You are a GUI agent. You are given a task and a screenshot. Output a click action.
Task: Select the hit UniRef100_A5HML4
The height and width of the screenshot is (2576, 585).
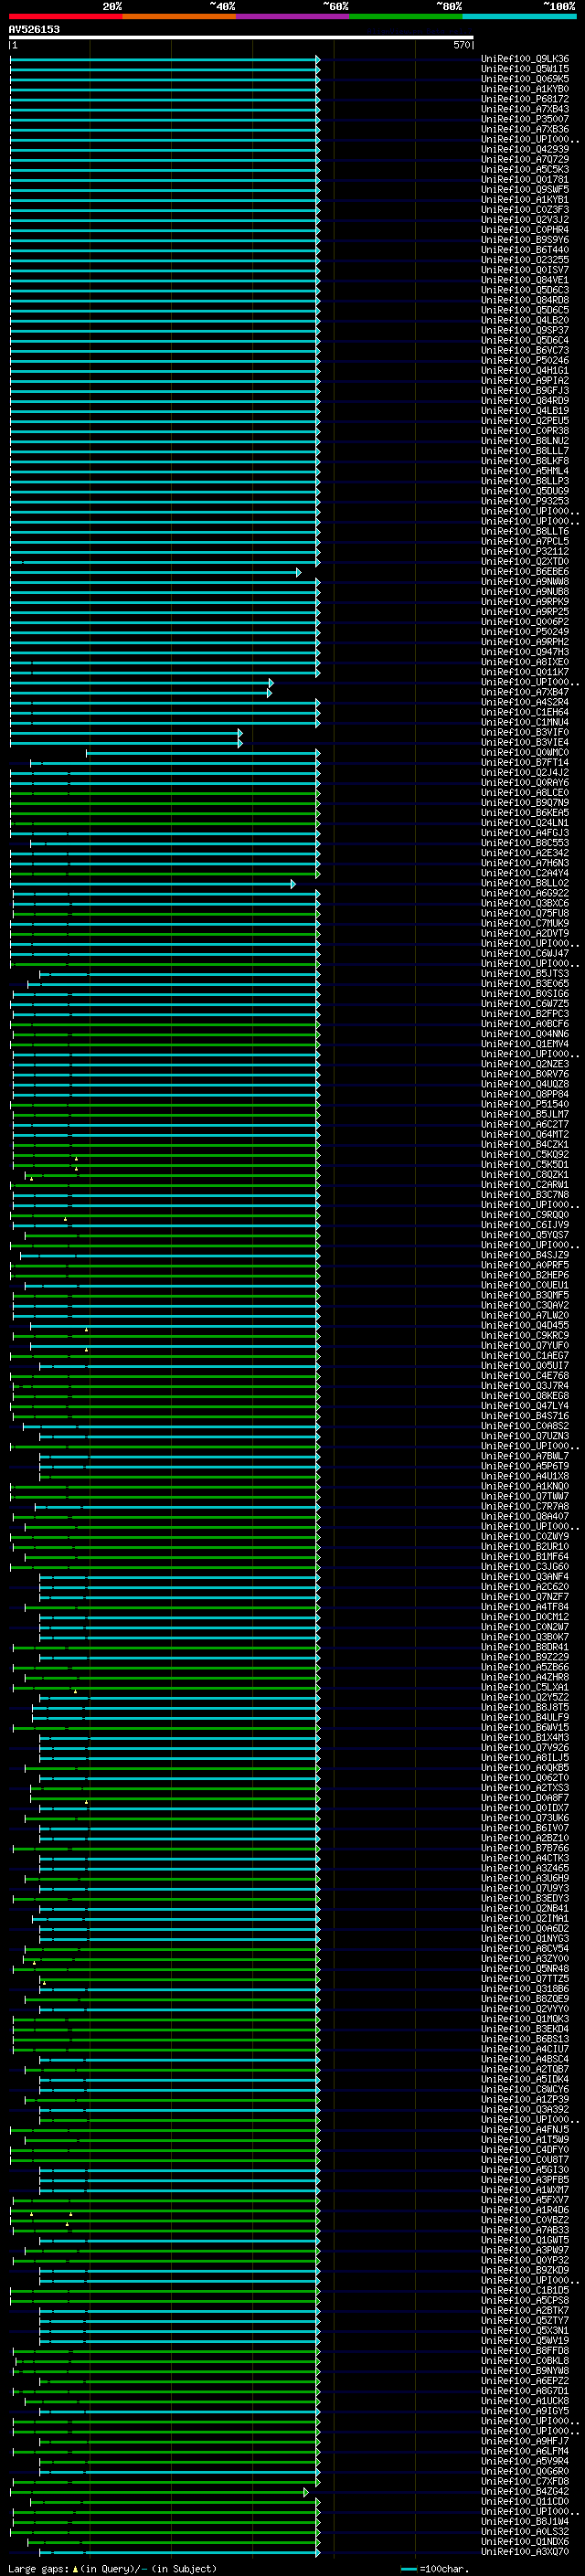(525, 471)
